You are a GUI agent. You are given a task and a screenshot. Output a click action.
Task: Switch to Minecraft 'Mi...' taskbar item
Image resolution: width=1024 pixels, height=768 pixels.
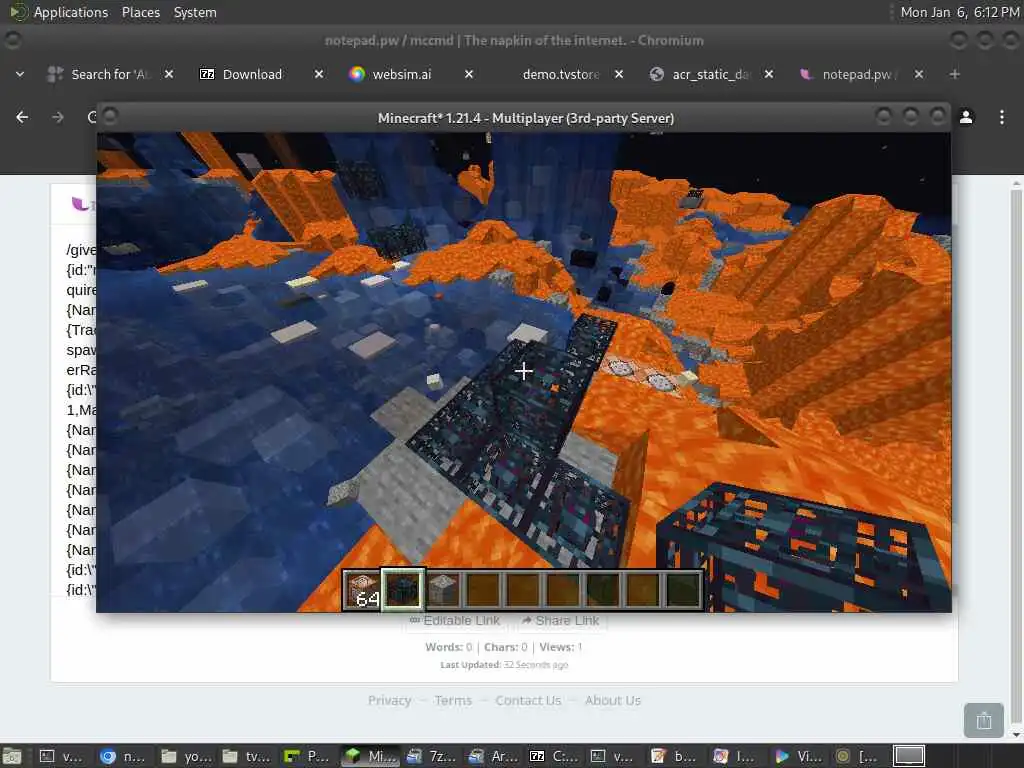point(369,756)
